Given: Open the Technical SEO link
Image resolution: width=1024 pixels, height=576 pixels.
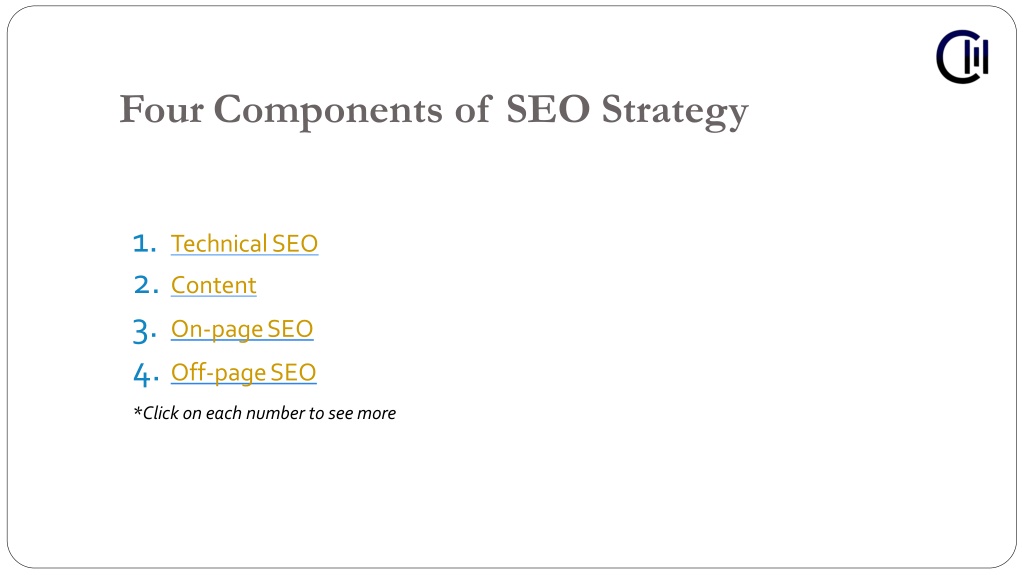Looking at the screenshot, I should click(244, 244).
